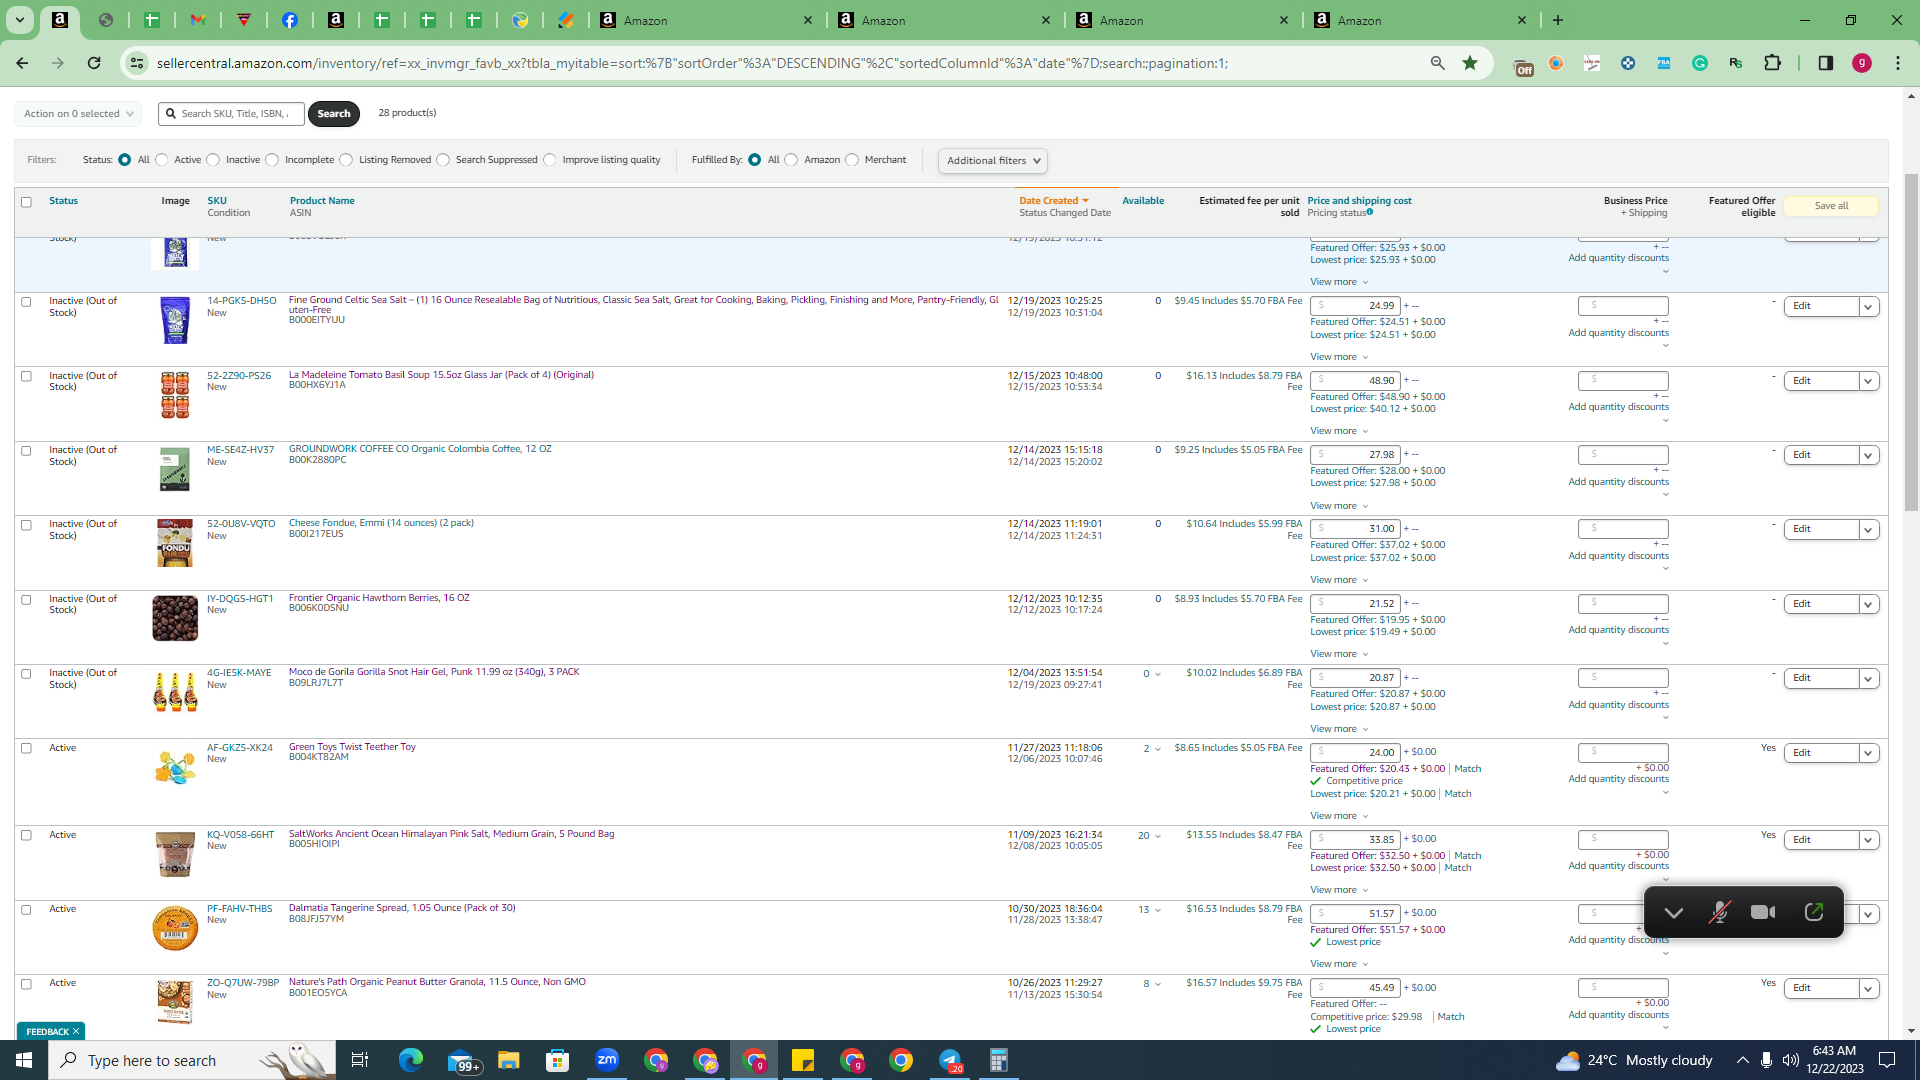Click Edit for the Frontier Hawthorn Berries row
Viewport: 1920px width, 1080px height.
click(1821, 604)
